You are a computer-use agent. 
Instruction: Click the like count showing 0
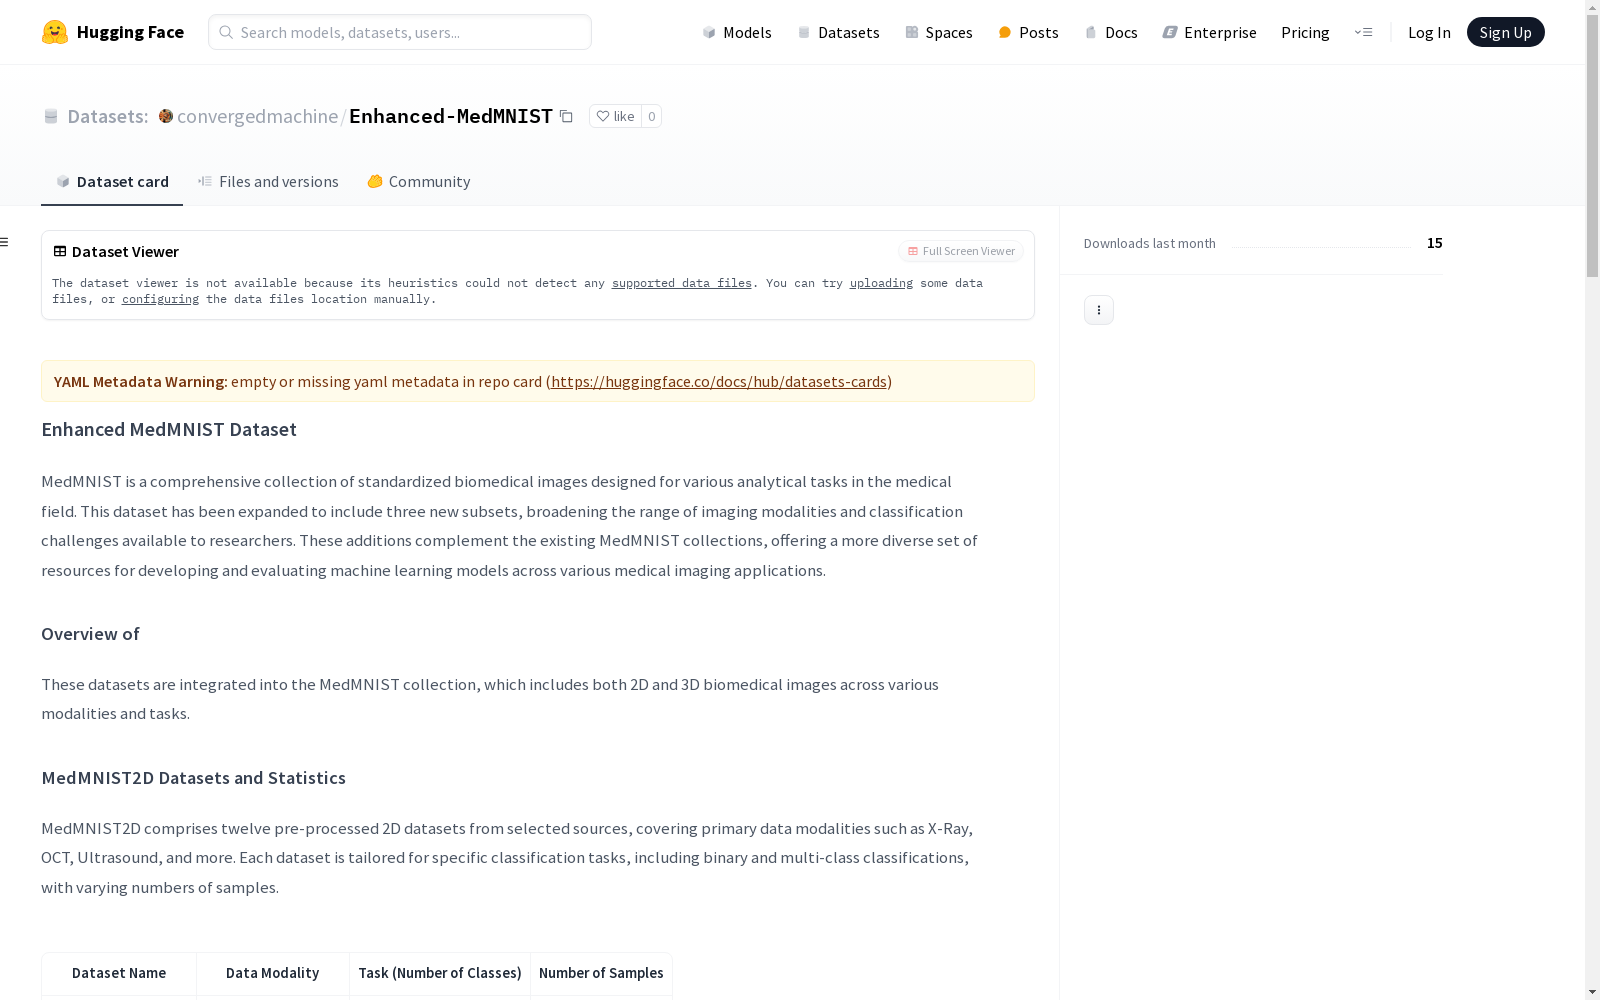[651, 116]
